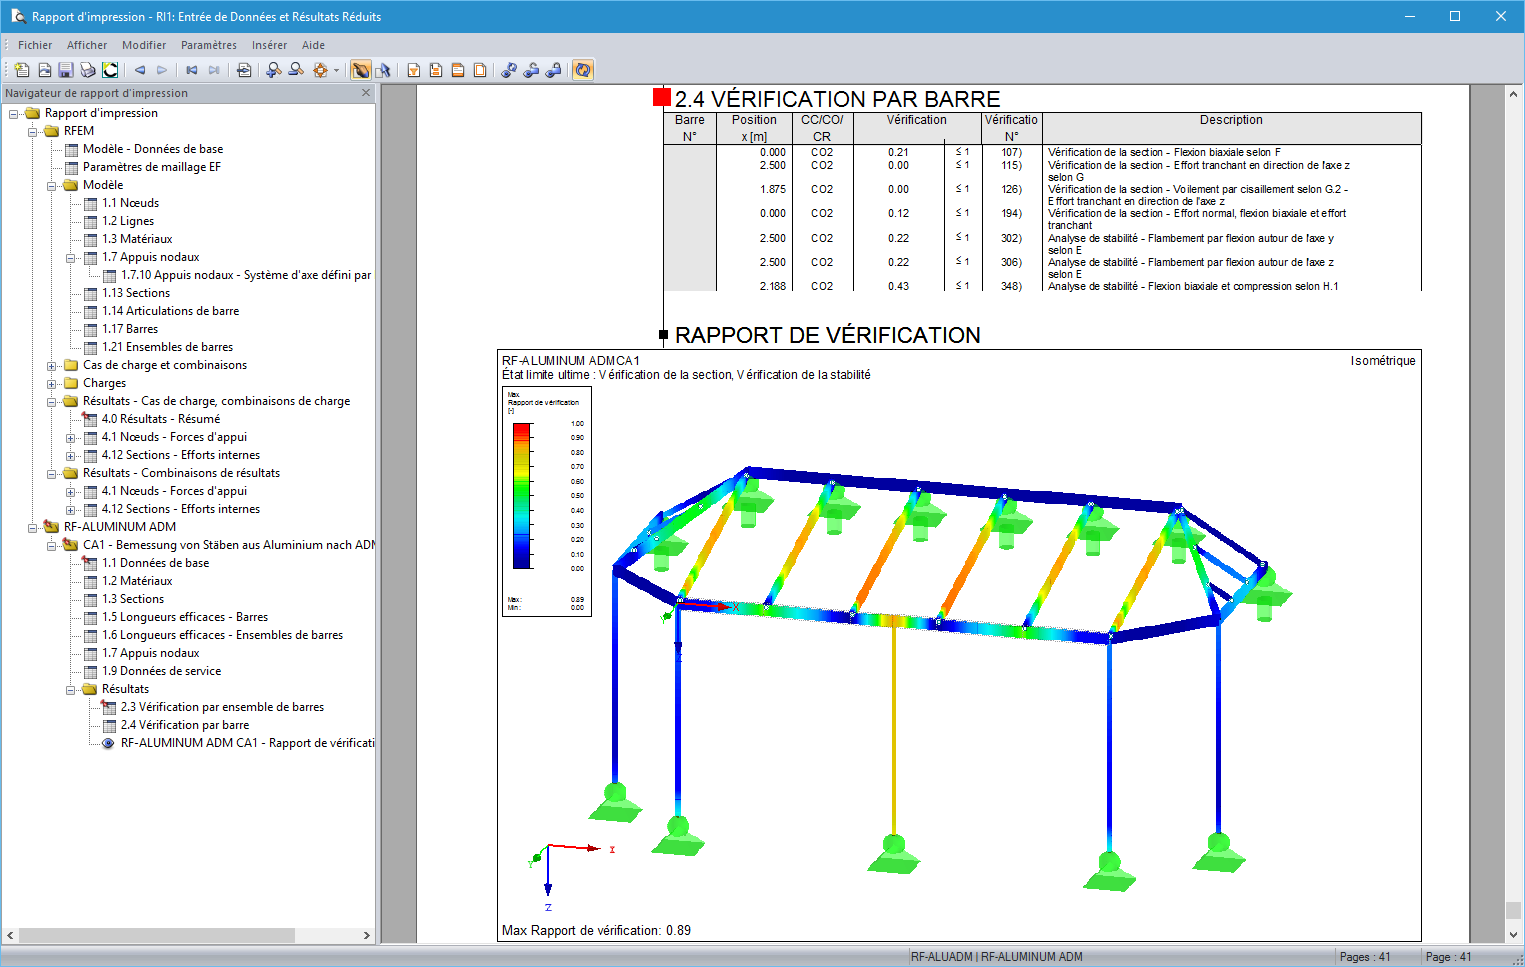
Task: Click the first blue link-chain icon
Action: 509,70
